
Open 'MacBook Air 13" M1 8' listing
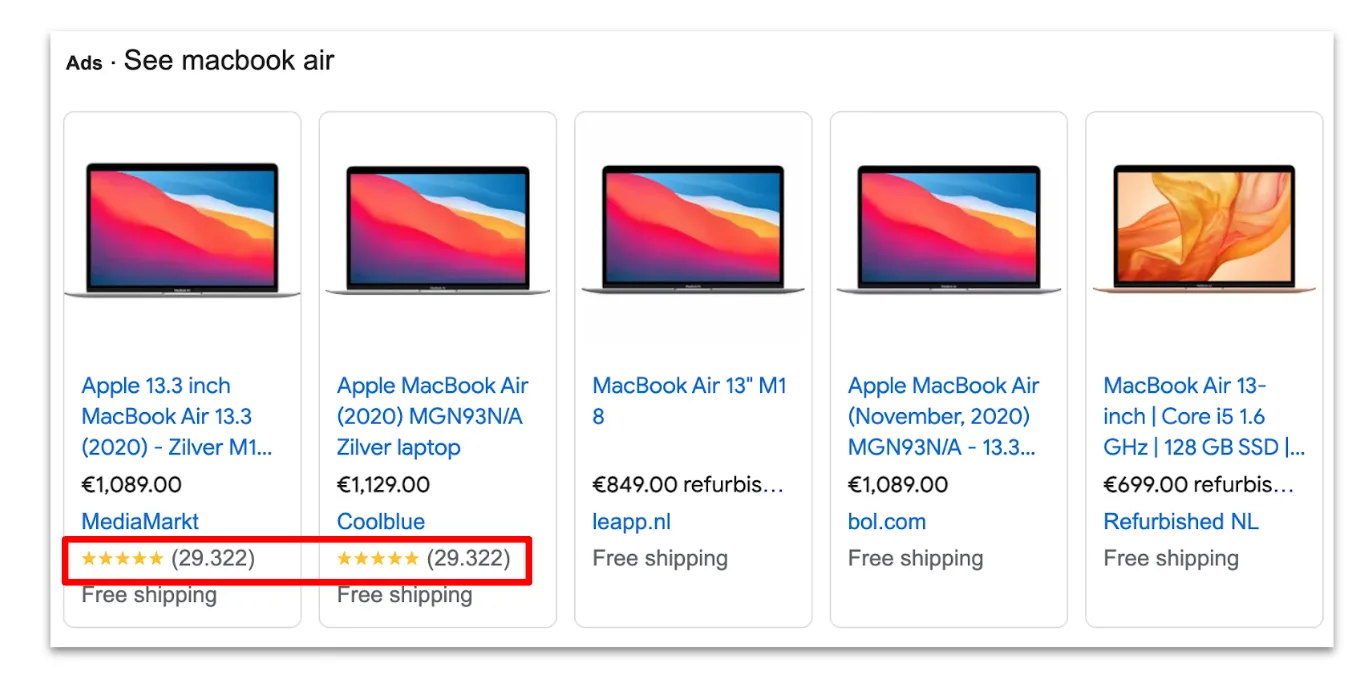point(690,401)
